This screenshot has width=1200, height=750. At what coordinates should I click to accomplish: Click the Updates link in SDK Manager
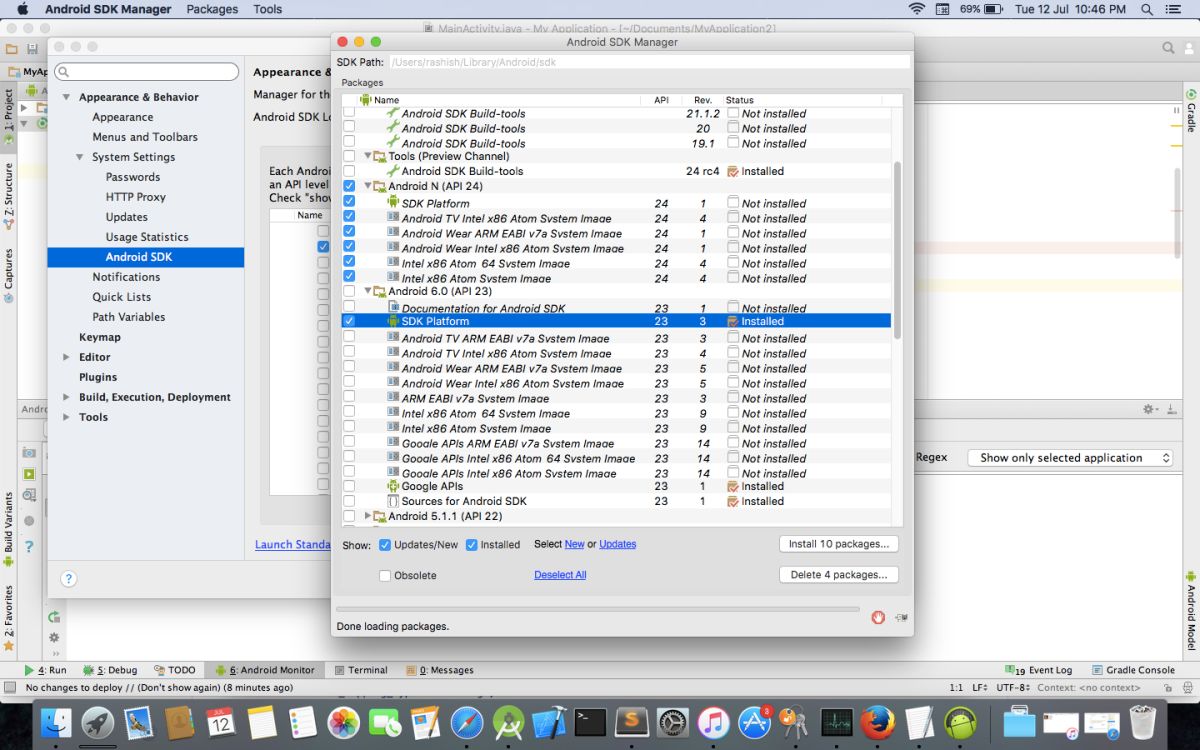tap(617, 544)
